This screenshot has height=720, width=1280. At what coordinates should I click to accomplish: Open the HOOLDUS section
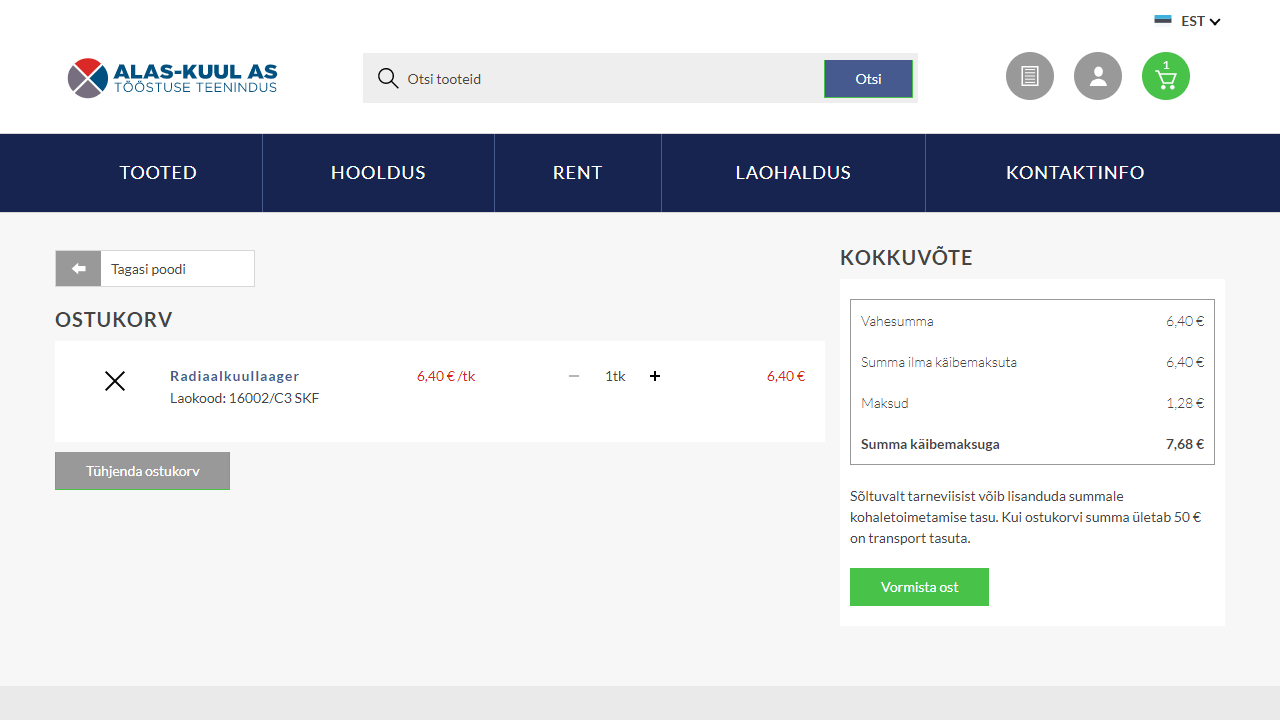coord(378,172)
